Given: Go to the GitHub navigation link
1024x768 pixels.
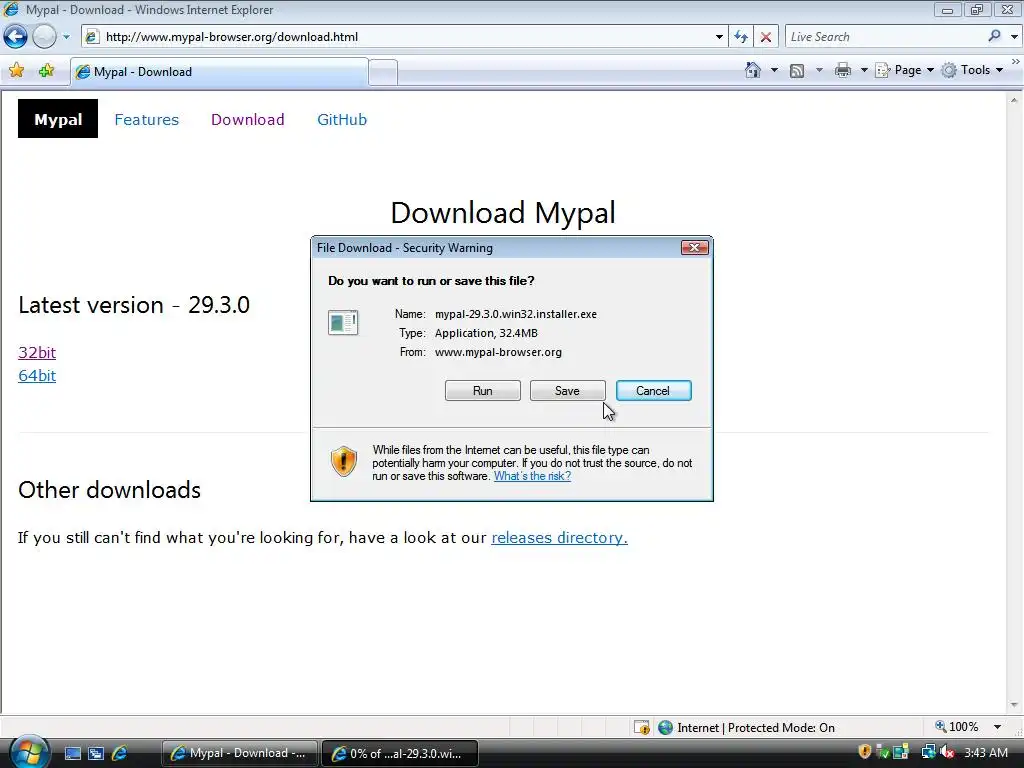Looking at the screenshot, I should click(x=342, y=120).
